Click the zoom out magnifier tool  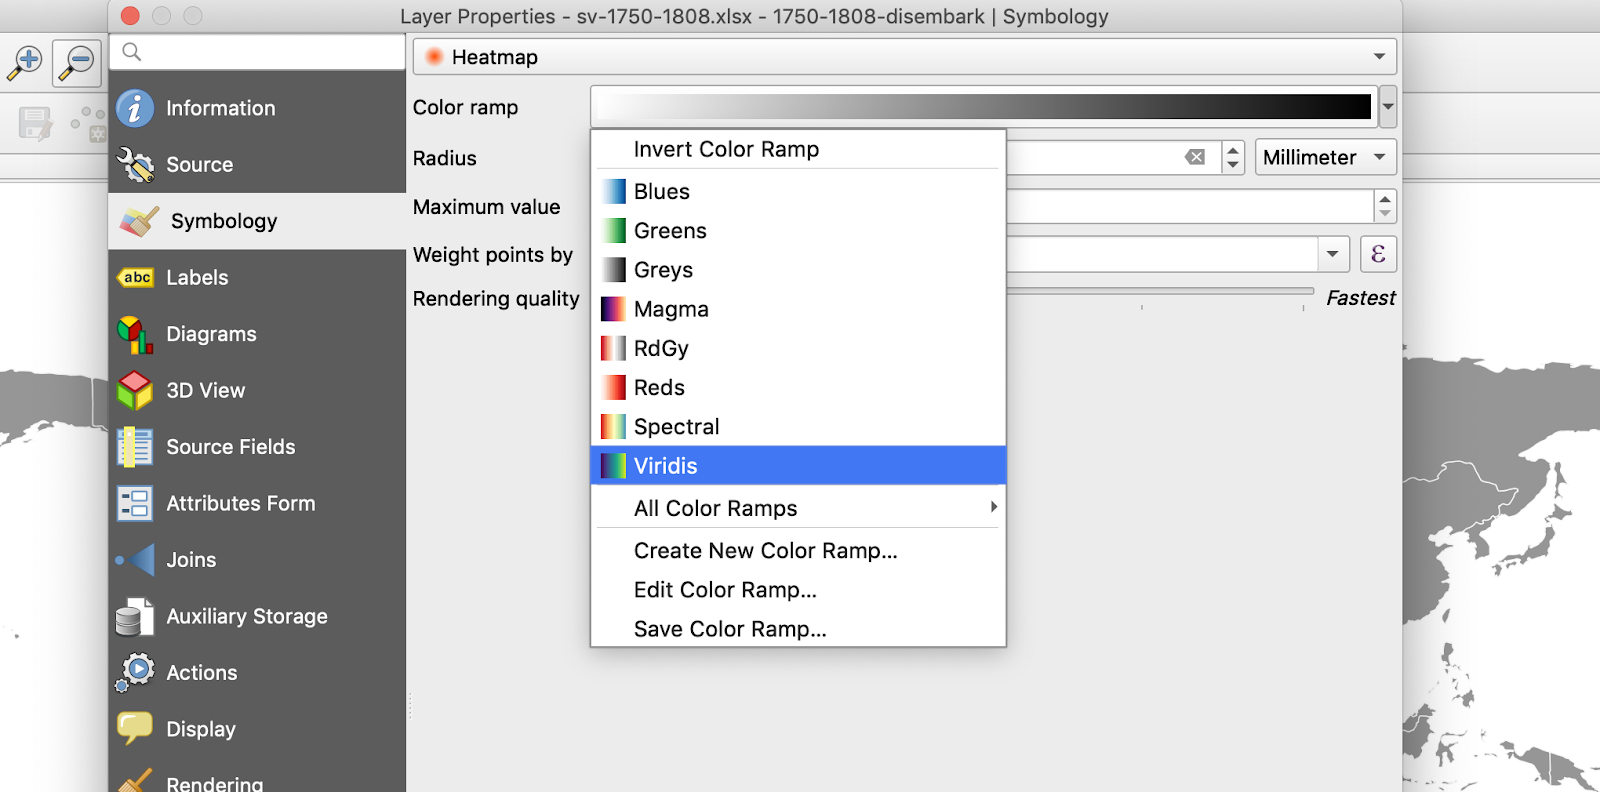click(77, 62)
